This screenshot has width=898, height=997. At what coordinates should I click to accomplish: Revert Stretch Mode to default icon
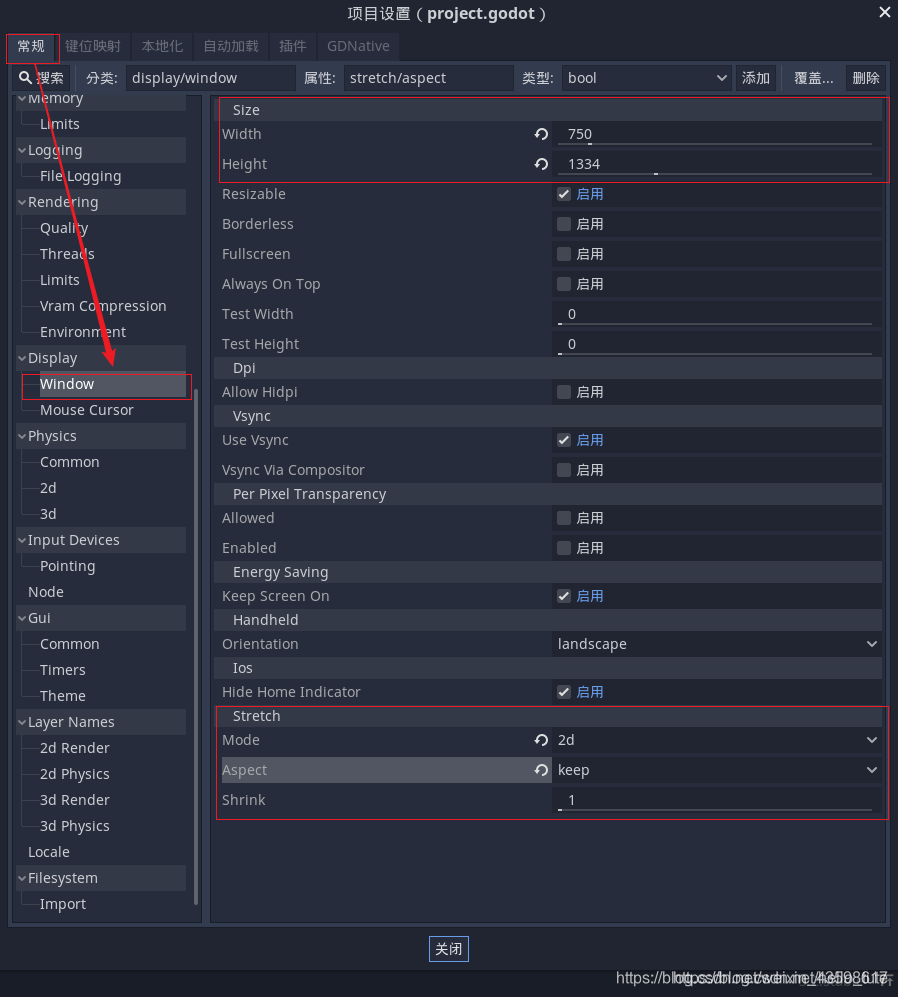[541, 740]
